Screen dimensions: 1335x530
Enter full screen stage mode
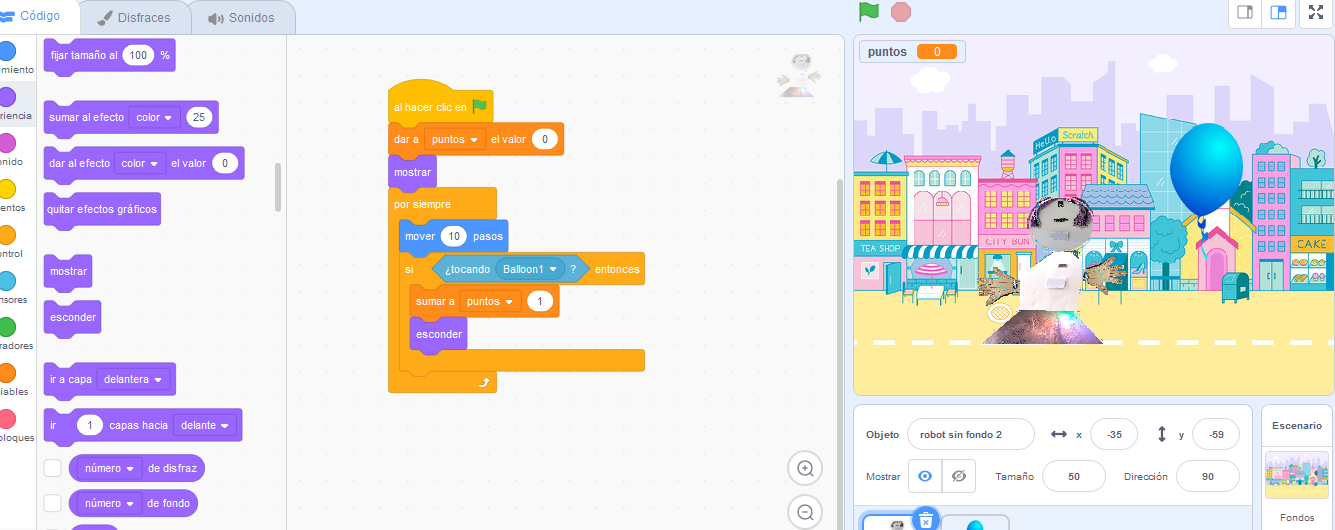(1317, 12)
